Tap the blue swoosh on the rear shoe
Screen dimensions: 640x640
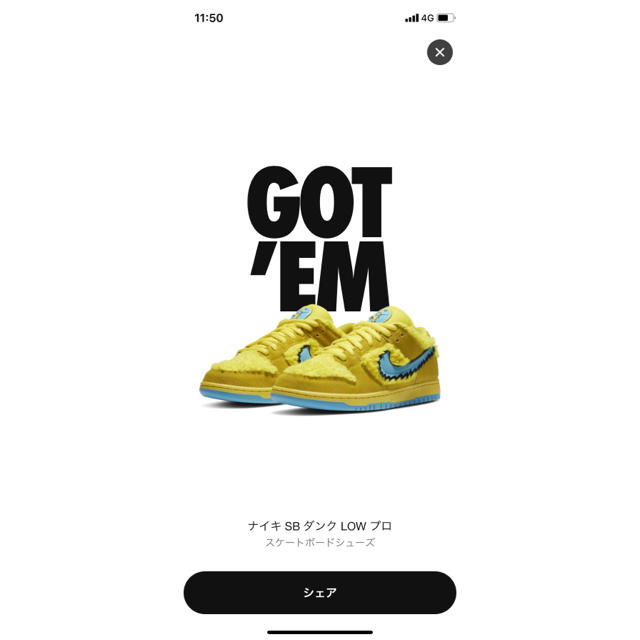tap(305, 353)
